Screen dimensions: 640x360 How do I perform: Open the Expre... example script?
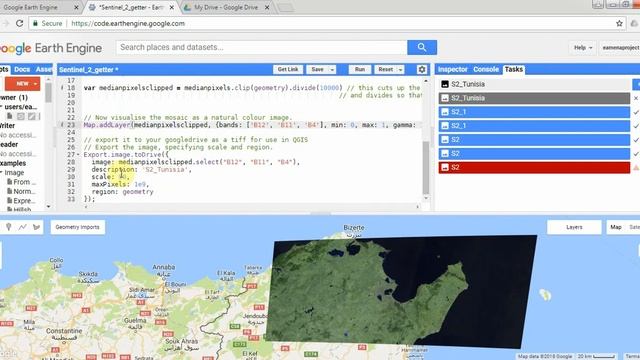[x=22, y=201]
